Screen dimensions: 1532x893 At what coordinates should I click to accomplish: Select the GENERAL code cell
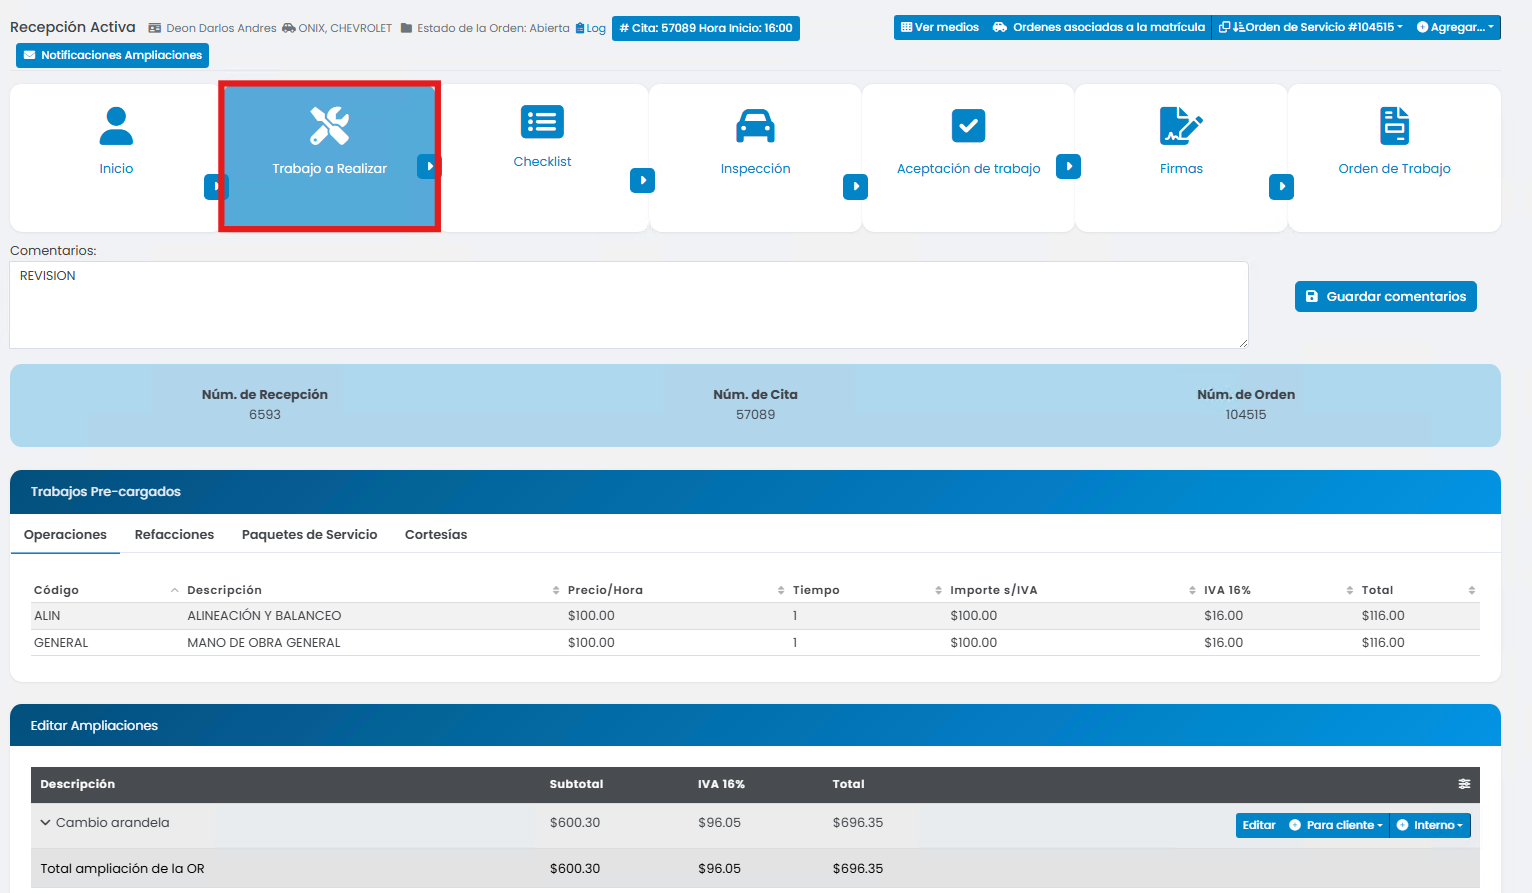(61, 643)
